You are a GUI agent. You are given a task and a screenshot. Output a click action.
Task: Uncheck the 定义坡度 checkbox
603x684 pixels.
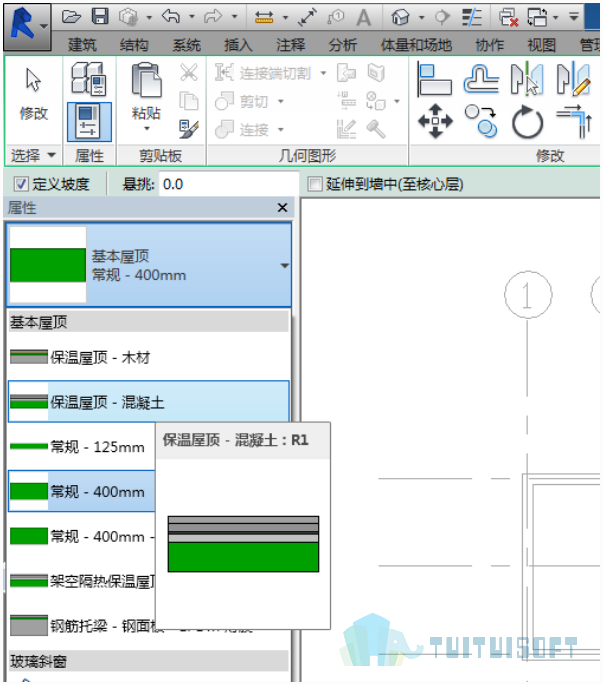click(x=21, y=184)
